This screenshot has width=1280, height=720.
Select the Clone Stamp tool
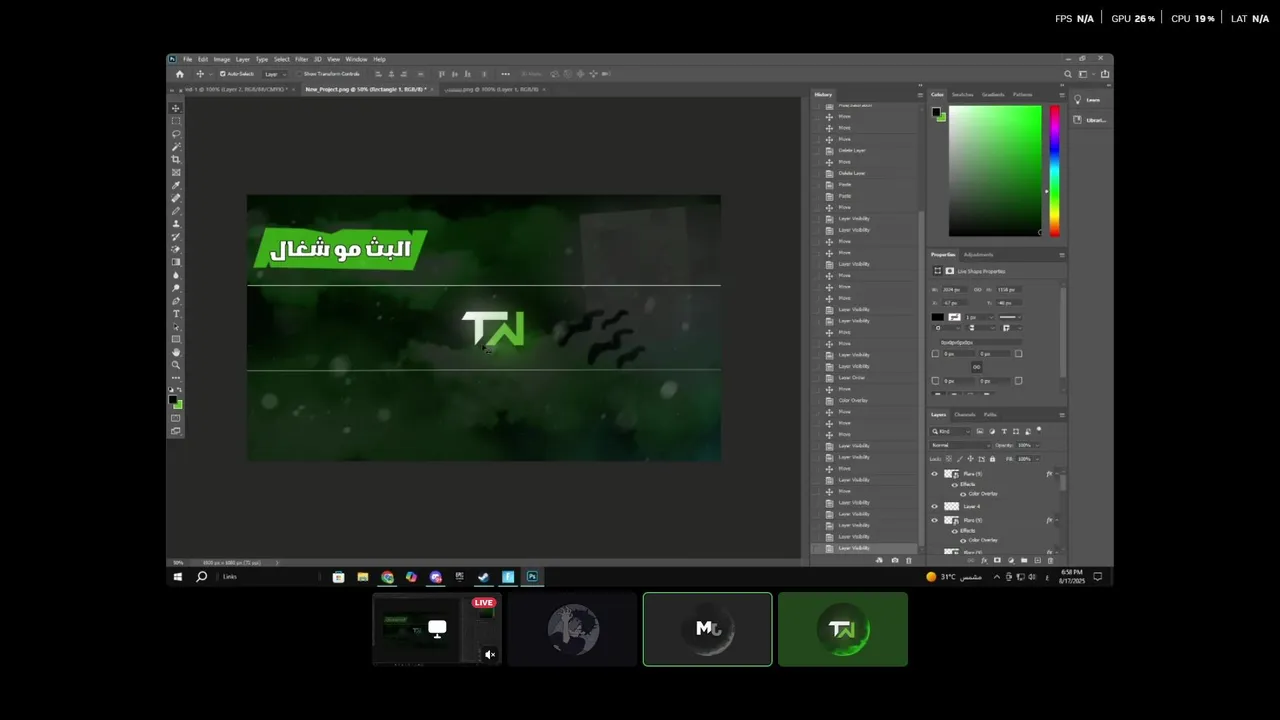click(176, 224)
